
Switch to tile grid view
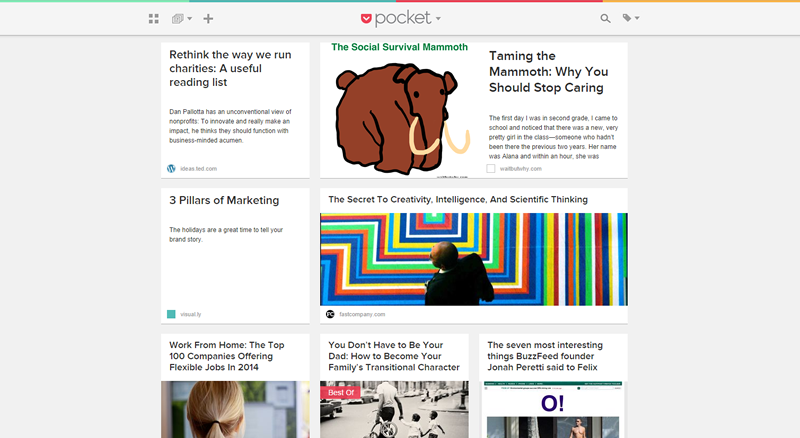(154, 18)
